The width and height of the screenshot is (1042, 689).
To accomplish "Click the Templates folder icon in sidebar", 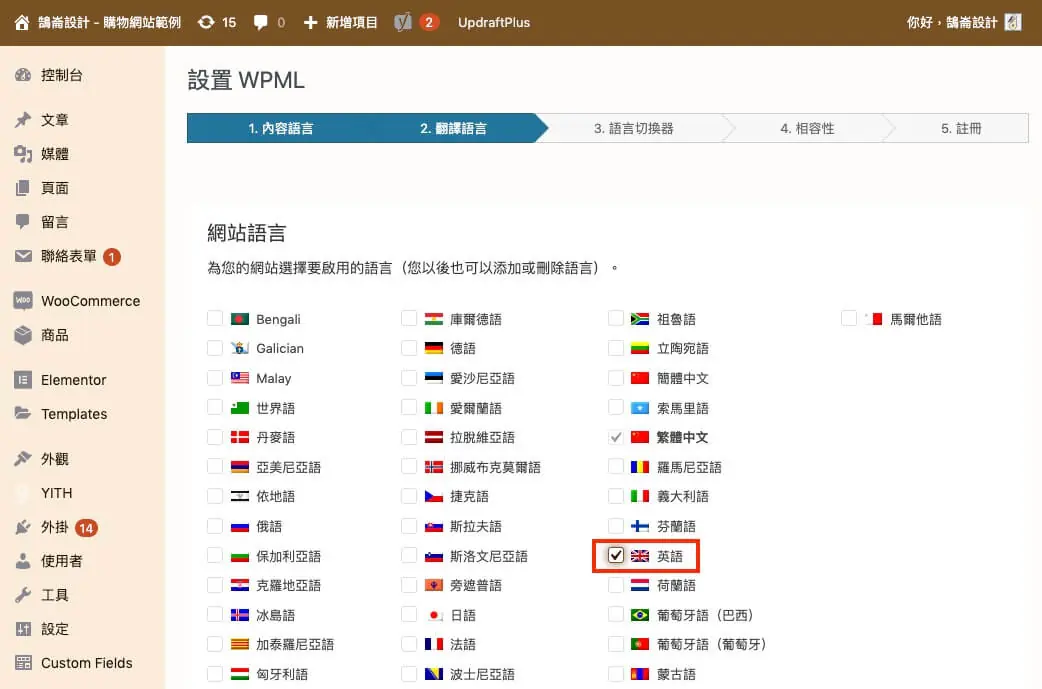I will [23, 414].
